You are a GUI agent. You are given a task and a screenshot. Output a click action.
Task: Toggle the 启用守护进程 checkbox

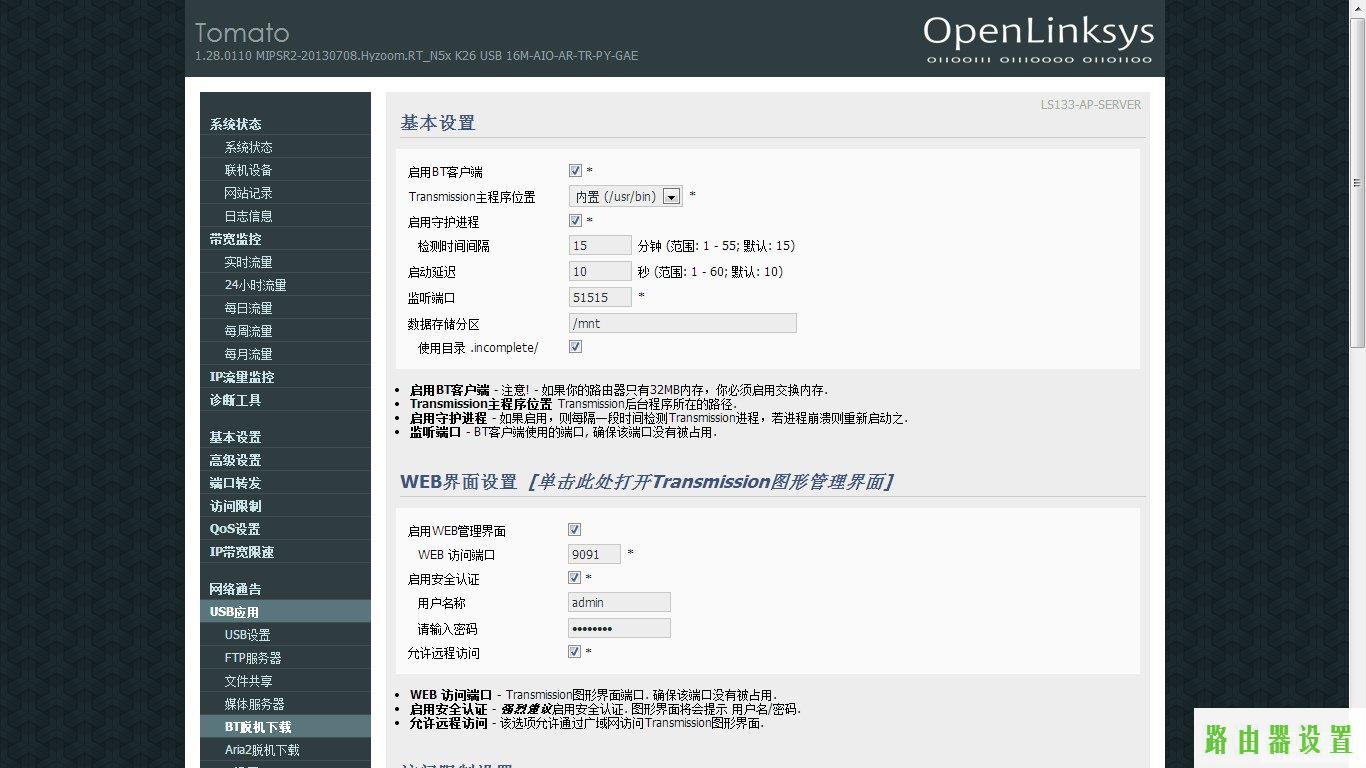click(x=575, y=221)
